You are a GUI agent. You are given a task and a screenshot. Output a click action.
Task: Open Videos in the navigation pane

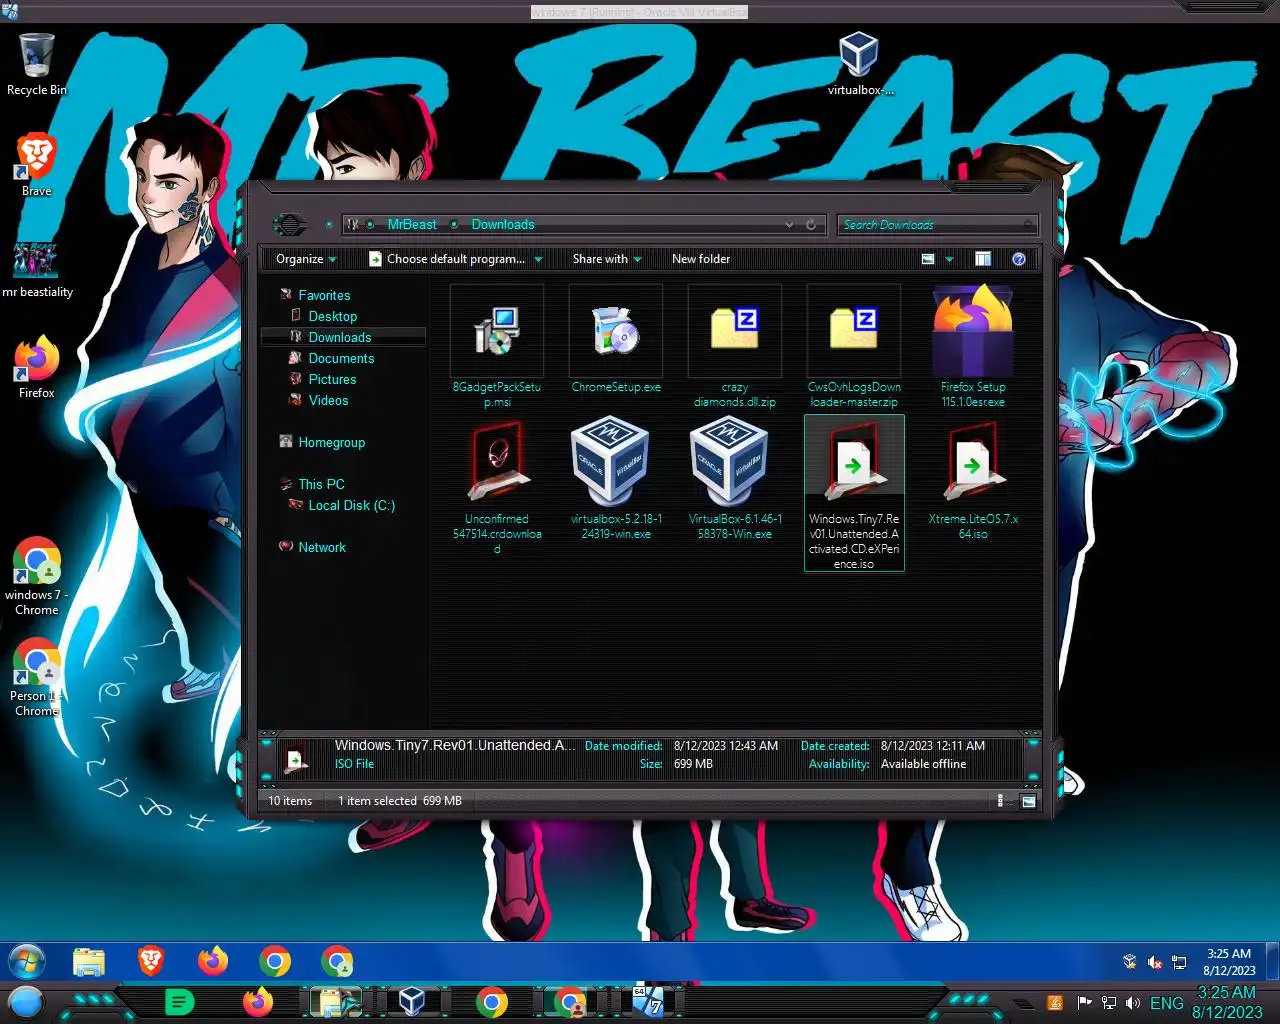(x=328, y=400)
